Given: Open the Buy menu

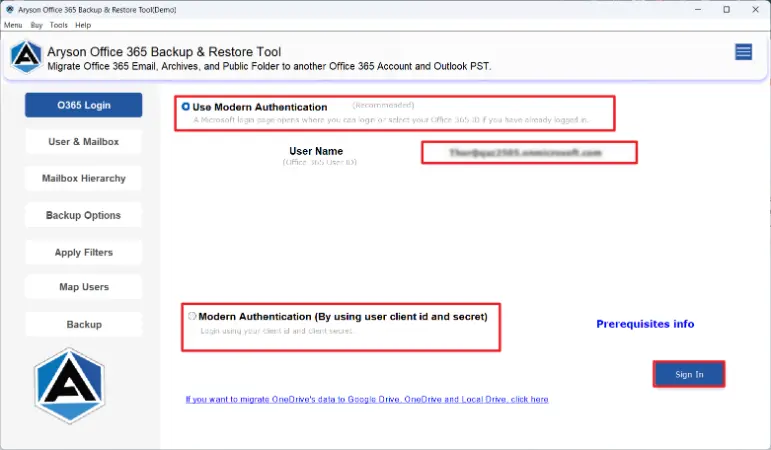Looking at the screenshot, I should 36,25.
